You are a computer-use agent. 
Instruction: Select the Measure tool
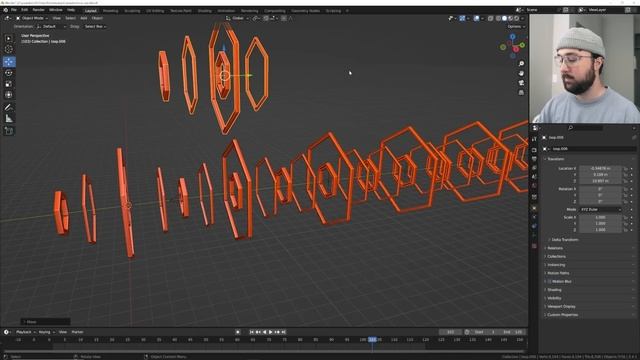point(9,118)
